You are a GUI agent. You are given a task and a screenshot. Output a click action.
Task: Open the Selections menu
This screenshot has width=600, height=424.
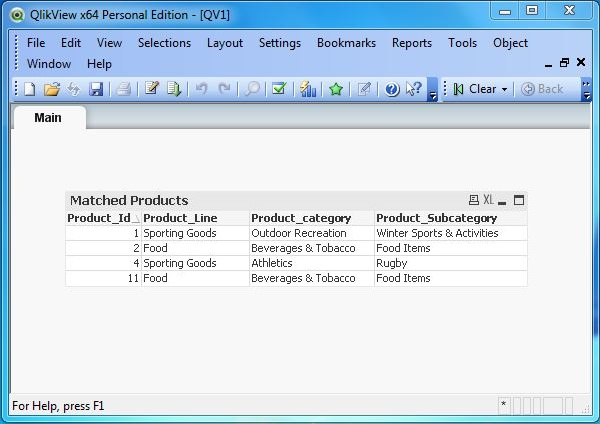click(x=165, y=43)
